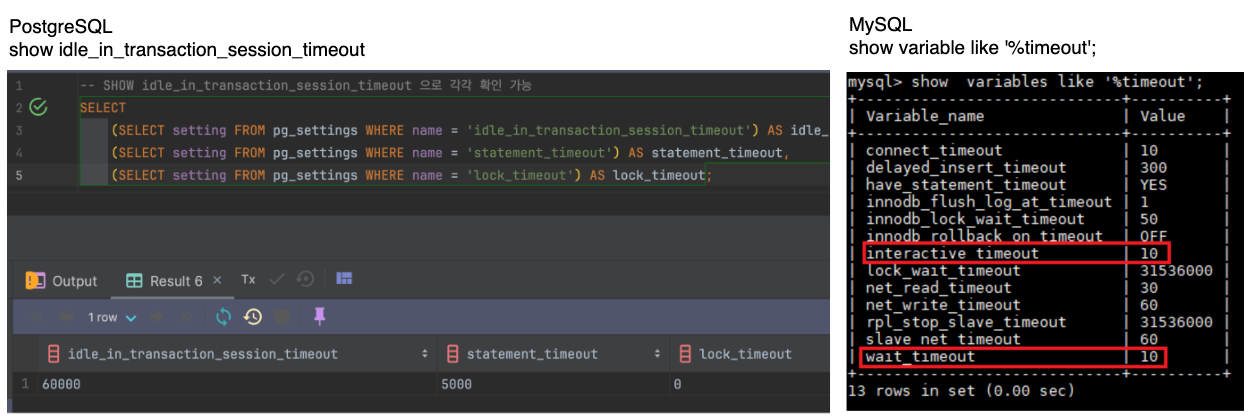Open the 1 row page size dropdown
The height and width of the screenshot is (420, 1251).
pyautogui.click(x=112, y=317)
